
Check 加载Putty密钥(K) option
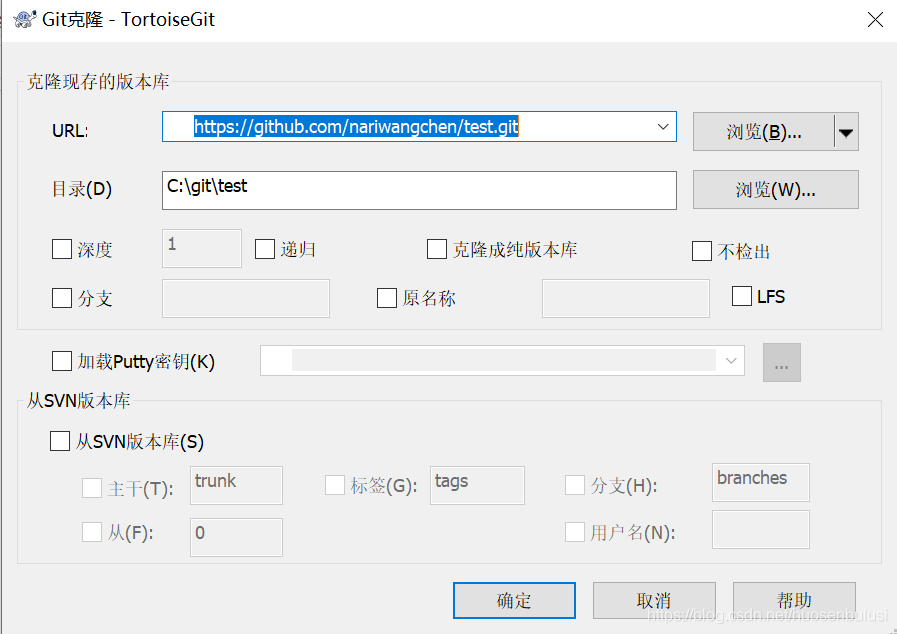tap(62, 362)
